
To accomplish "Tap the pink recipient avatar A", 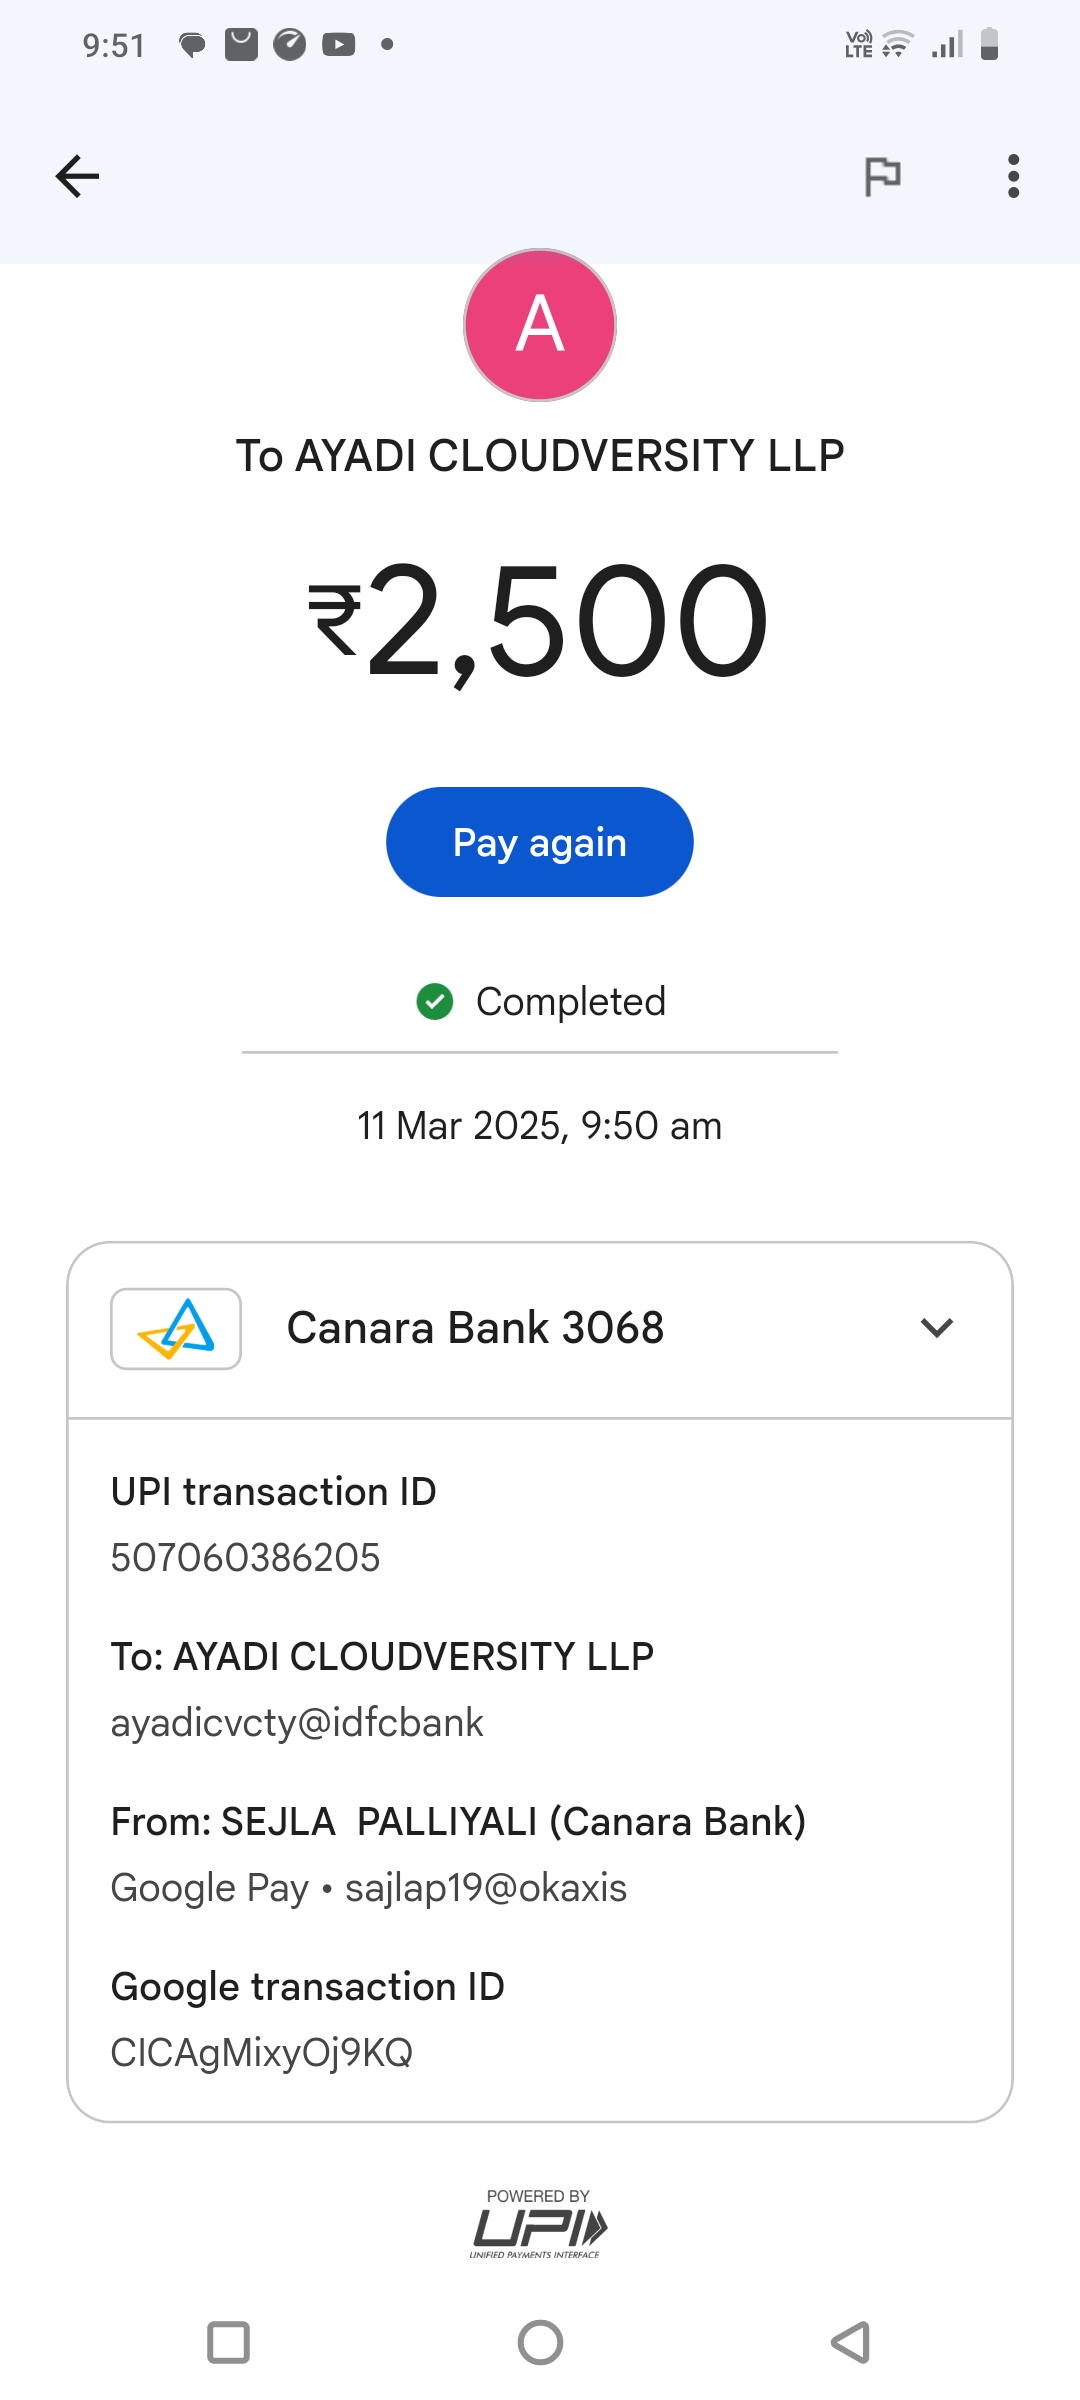I will pos(540,325).
